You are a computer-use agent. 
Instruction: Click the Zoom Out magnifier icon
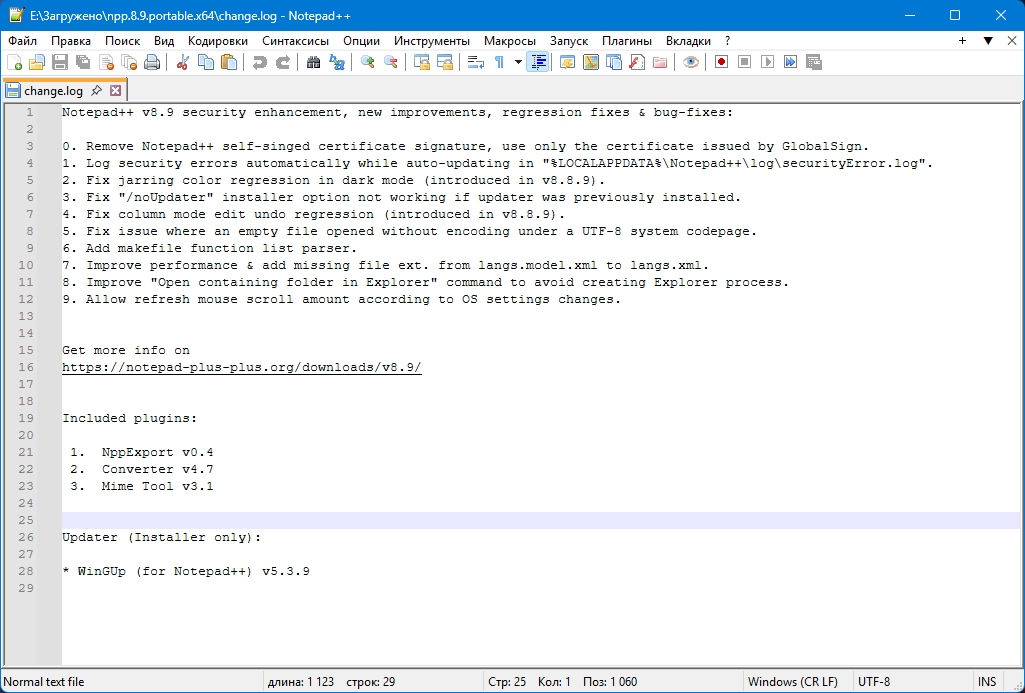[x=391, y=62]
